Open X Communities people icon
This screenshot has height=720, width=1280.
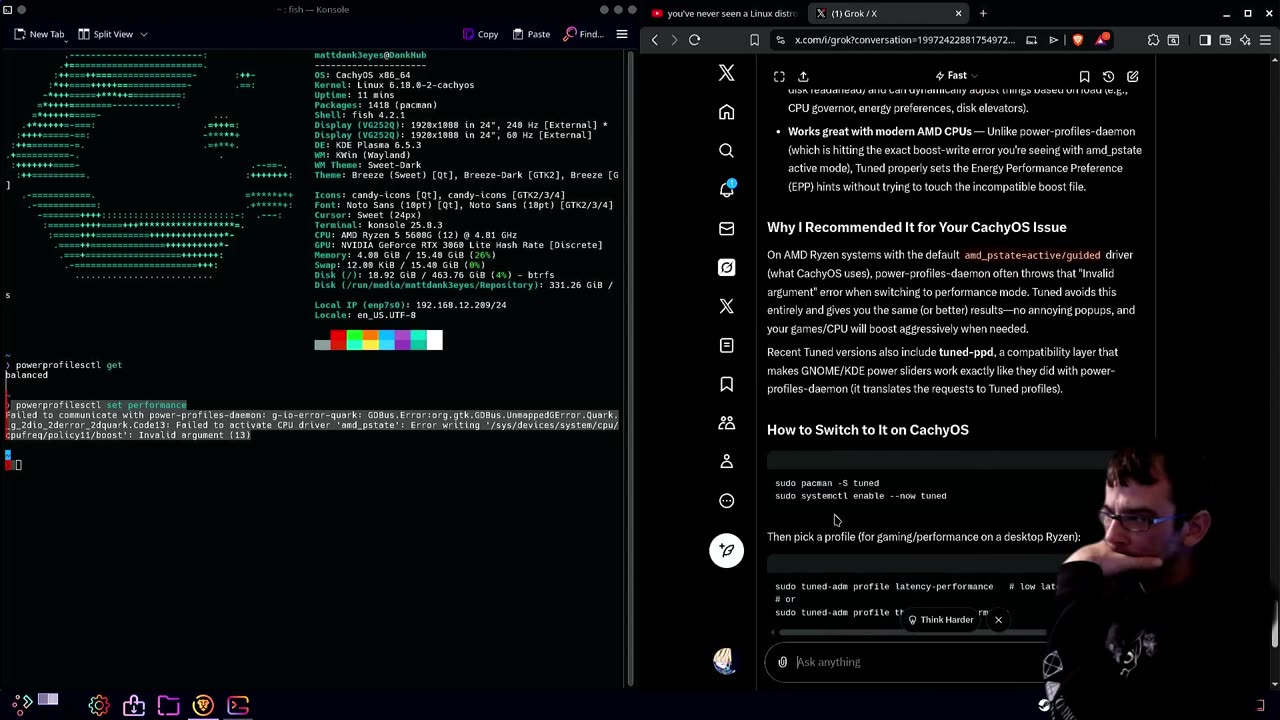pyautogui.click(x=727, y=423)
